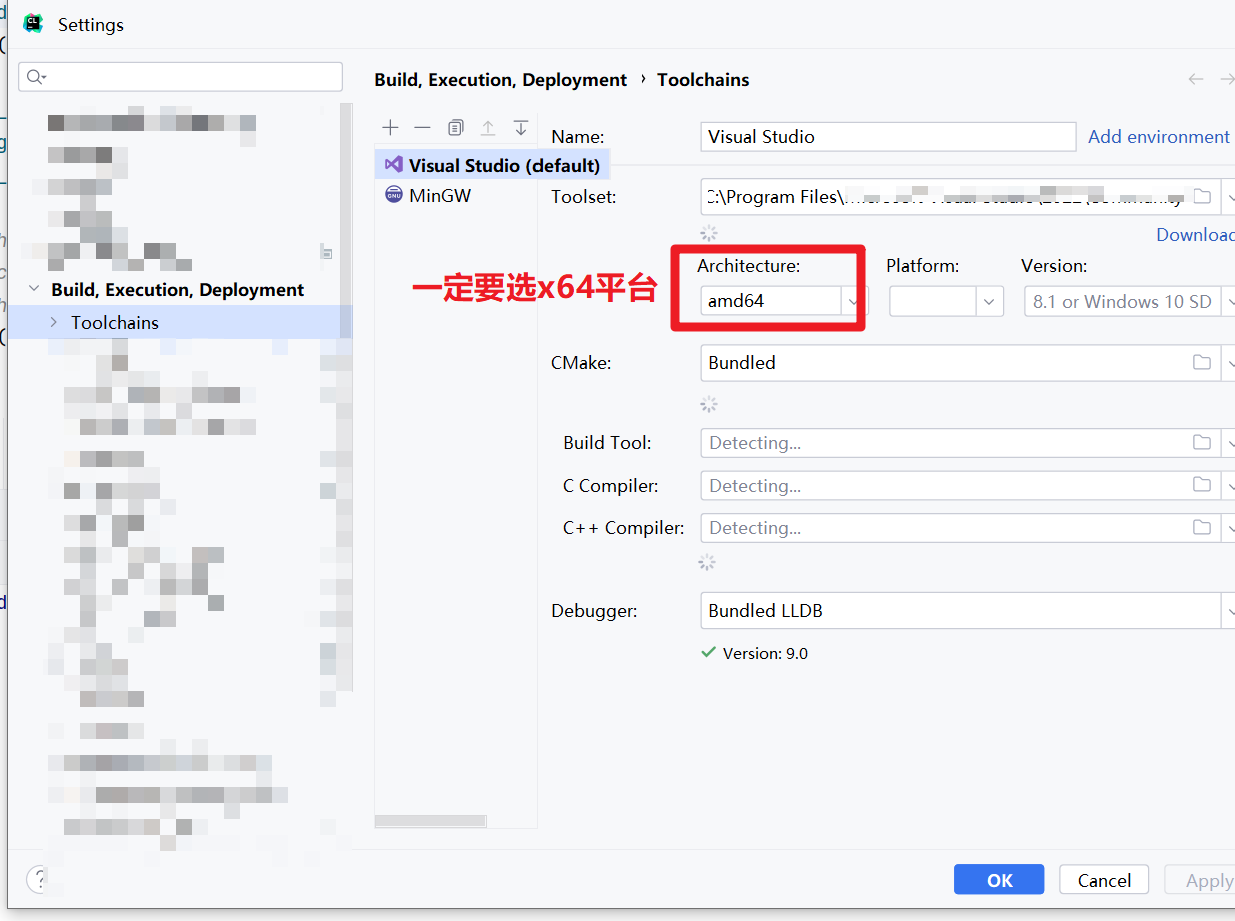Open Build Tool dropdown arrow
Image resolution: width=1235 pixels, height=921 pixels.
pyautogui.click(x=1228, y=442)
